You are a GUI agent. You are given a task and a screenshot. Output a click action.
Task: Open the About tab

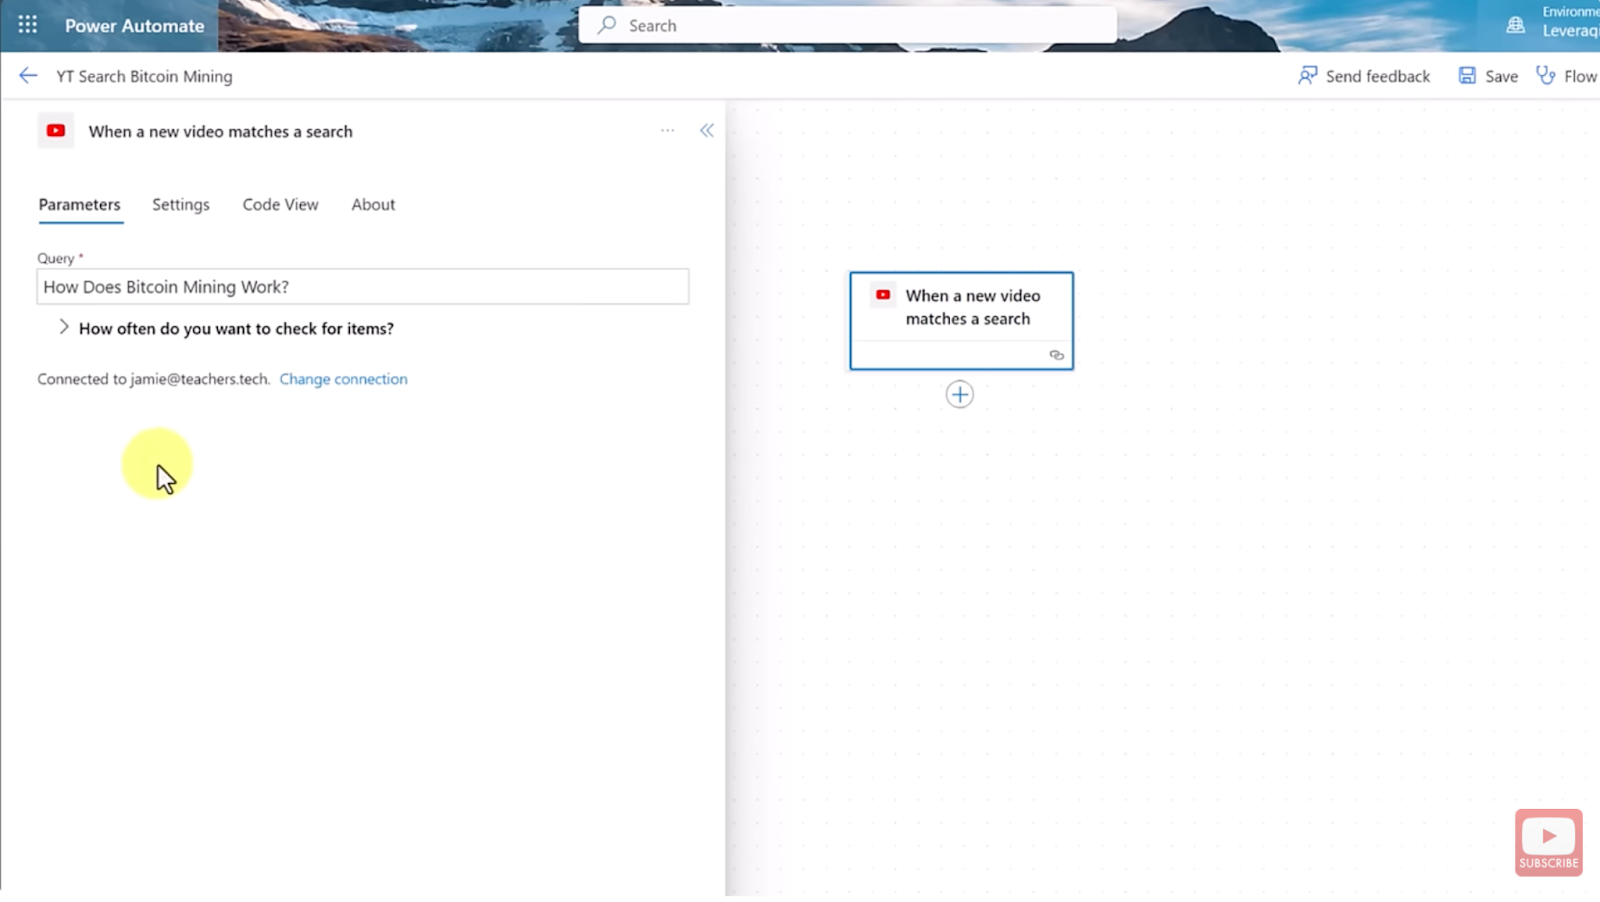click(373, 204)
